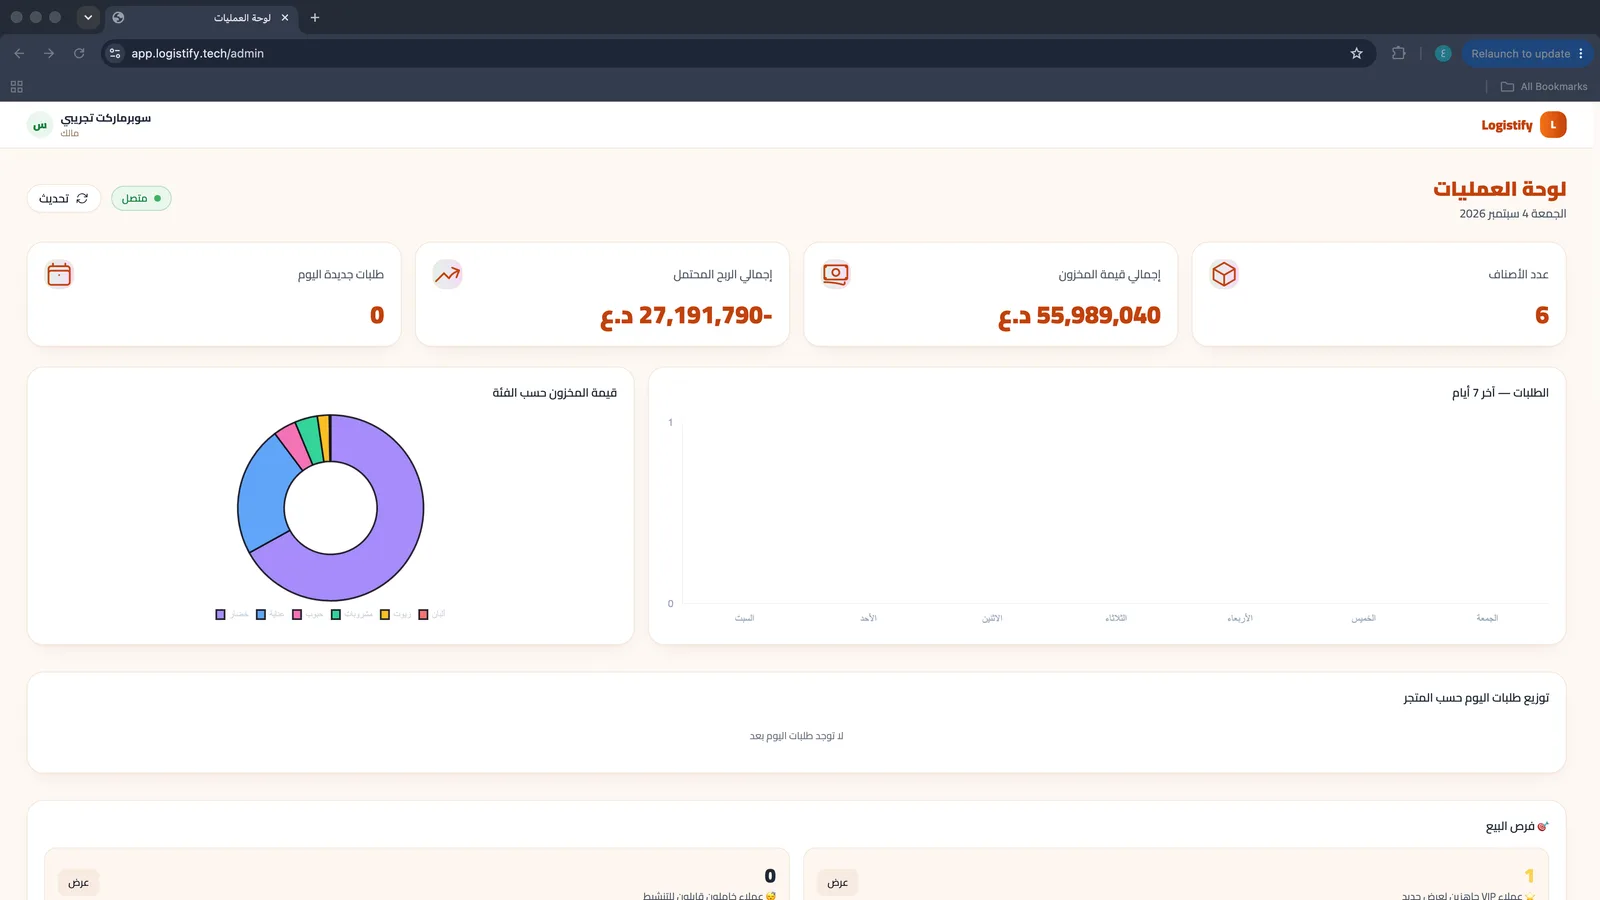This screenshot has height=900, width=1600.
Task: Open the All Bookmarks folder
Action: pyautogui.click(x=1544, y=87)
